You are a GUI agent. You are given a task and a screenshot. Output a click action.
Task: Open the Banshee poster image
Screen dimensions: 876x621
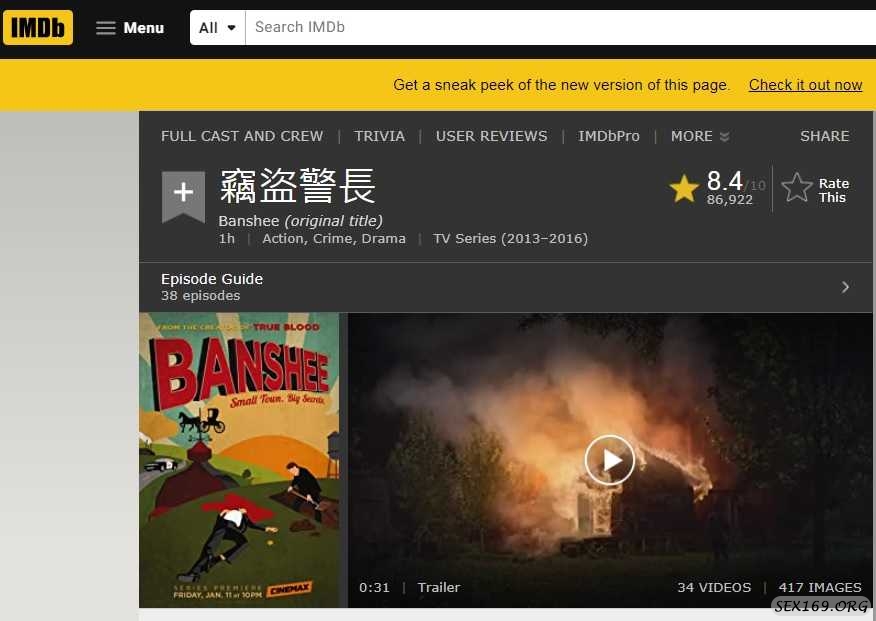(239, 460)
